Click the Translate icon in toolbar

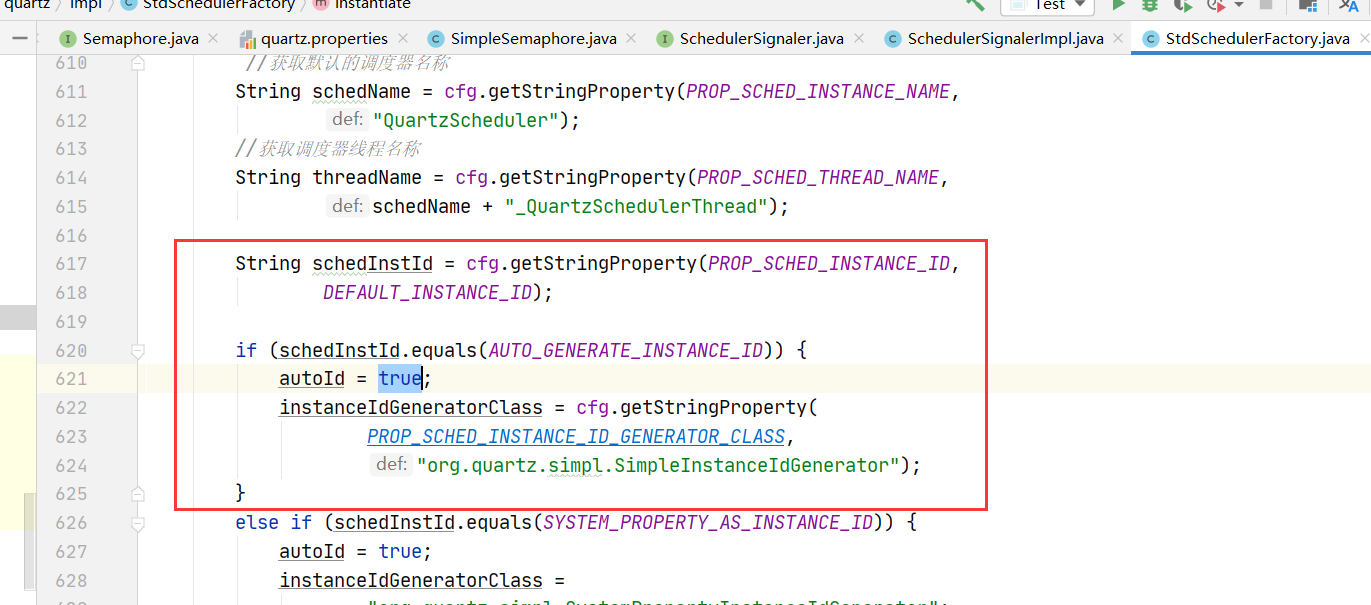pyautogui.click(x=1350, y=5)
